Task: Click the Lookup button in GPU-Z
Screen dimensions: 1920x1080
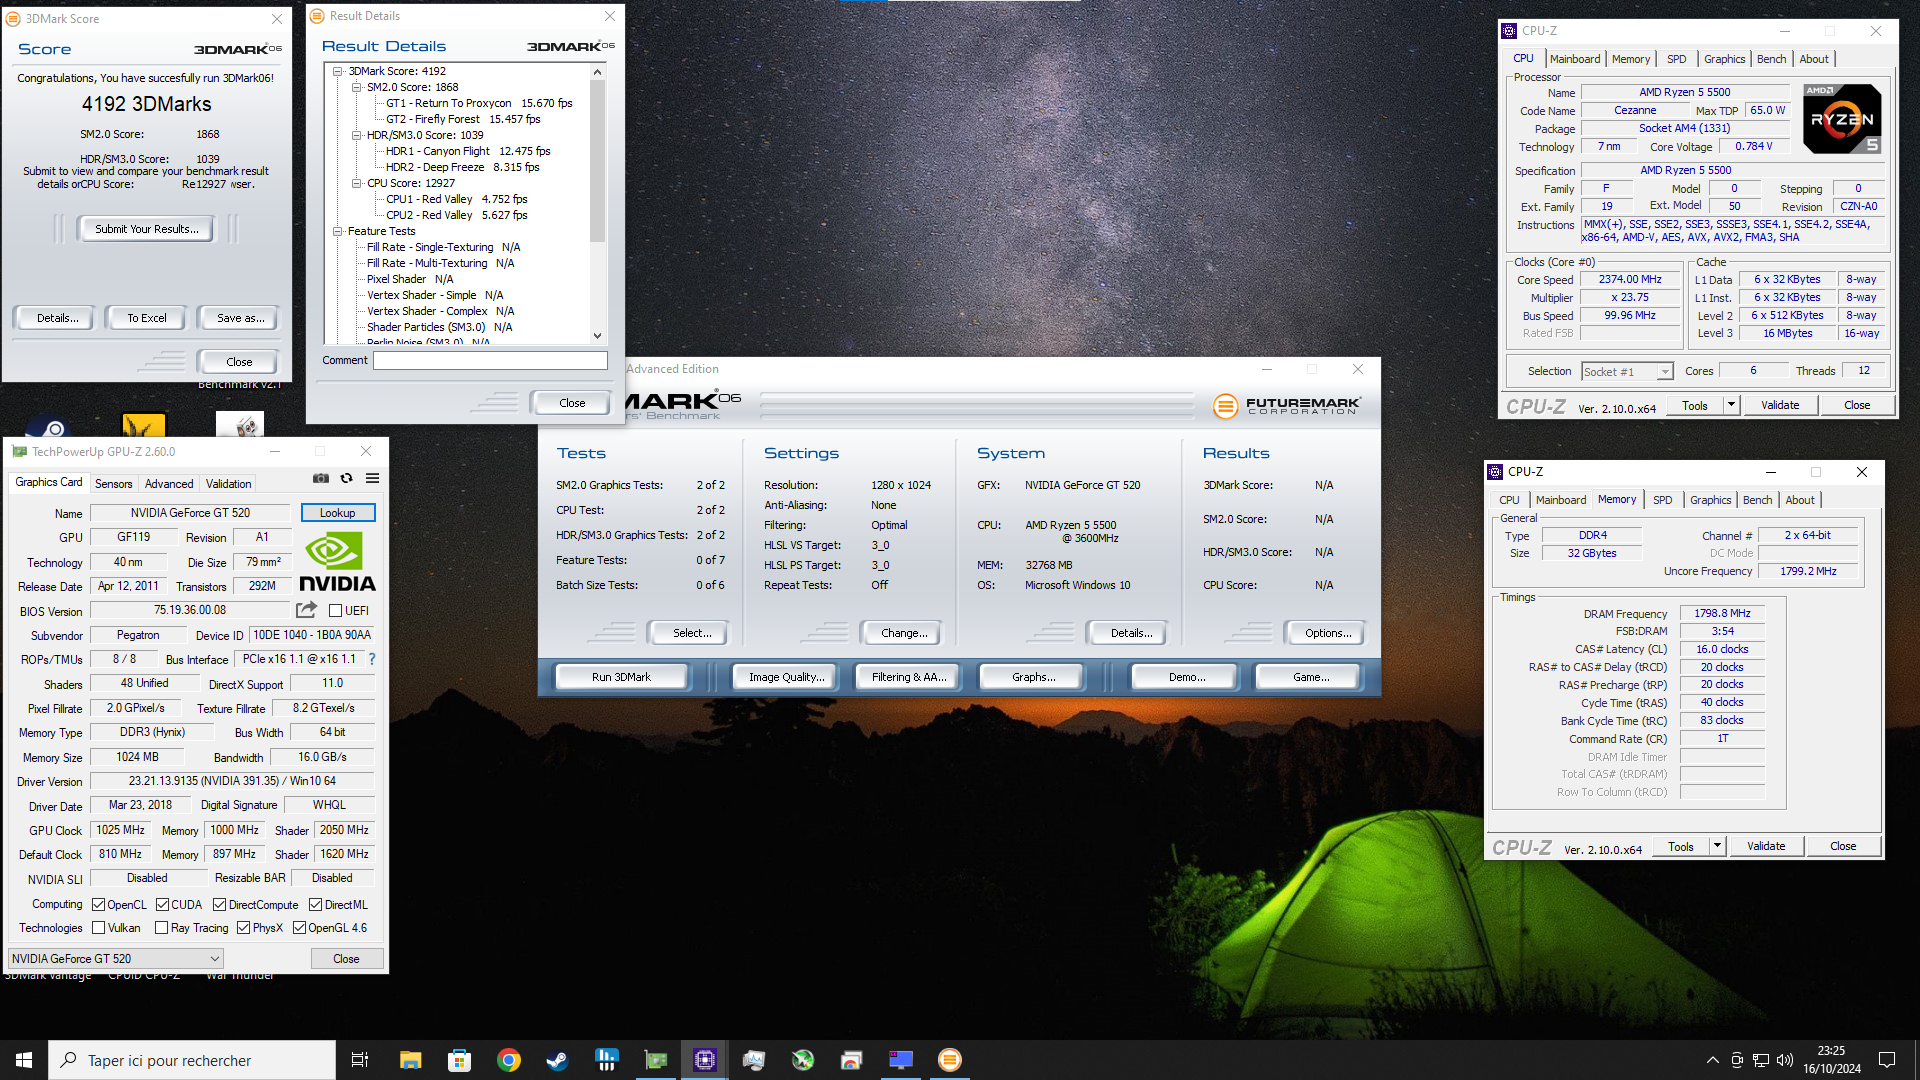Action: point(338,513)
